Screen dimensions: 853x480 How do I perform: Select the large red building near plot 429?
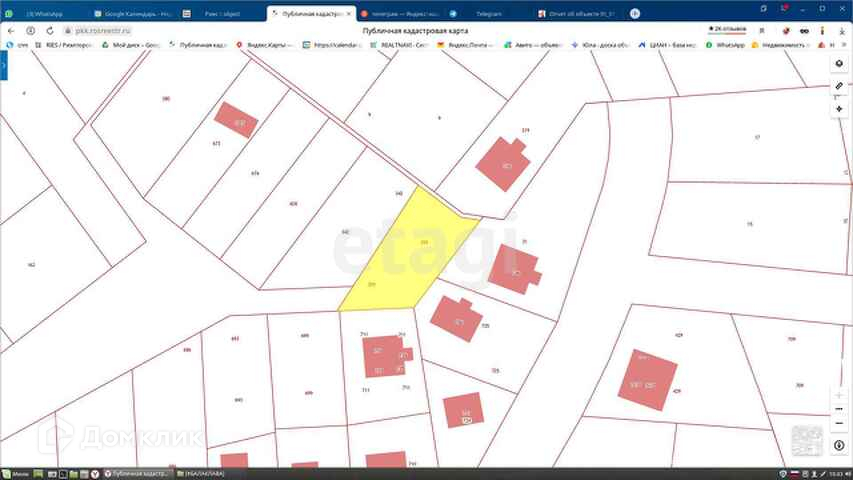tap(647, 380)
